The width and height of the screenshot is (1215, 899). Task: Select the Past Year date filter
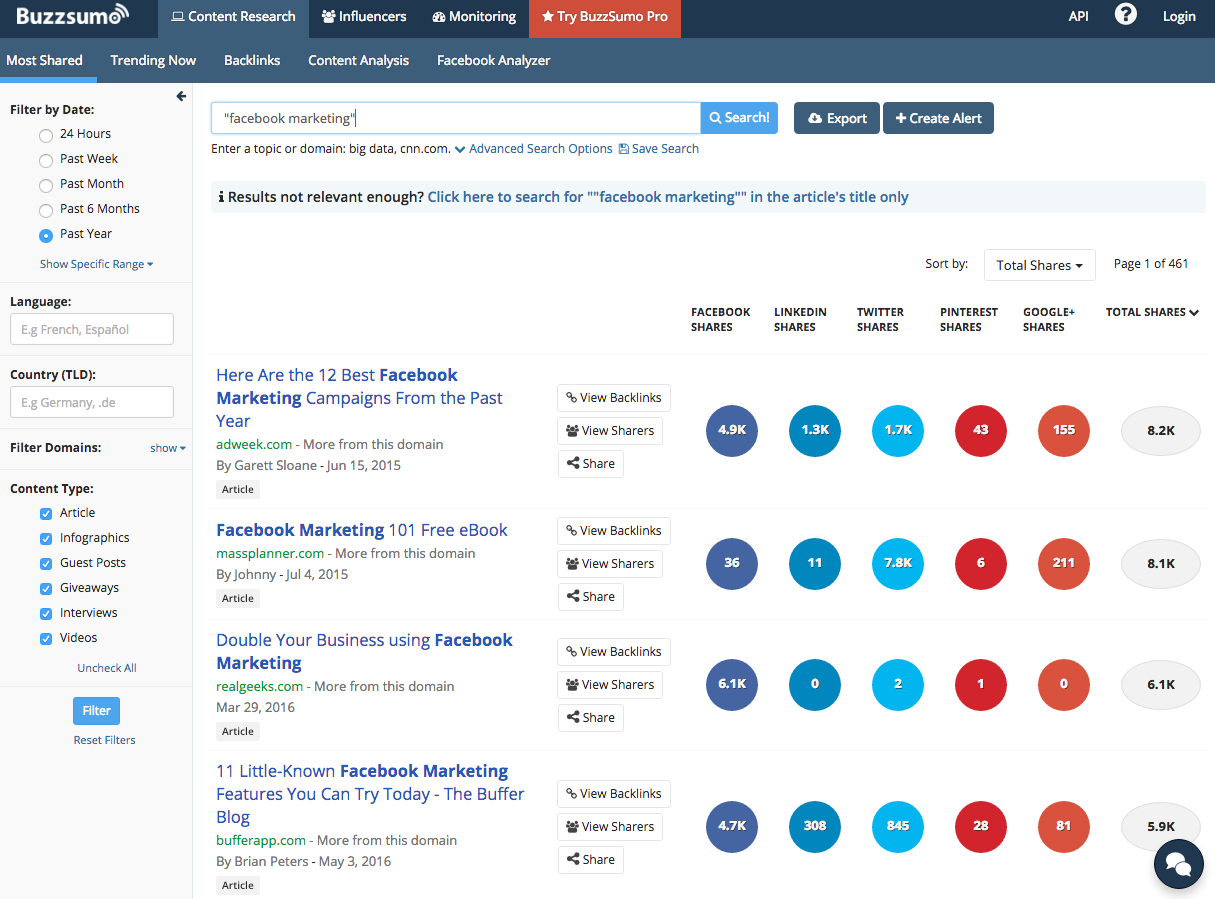click(46, 236)
